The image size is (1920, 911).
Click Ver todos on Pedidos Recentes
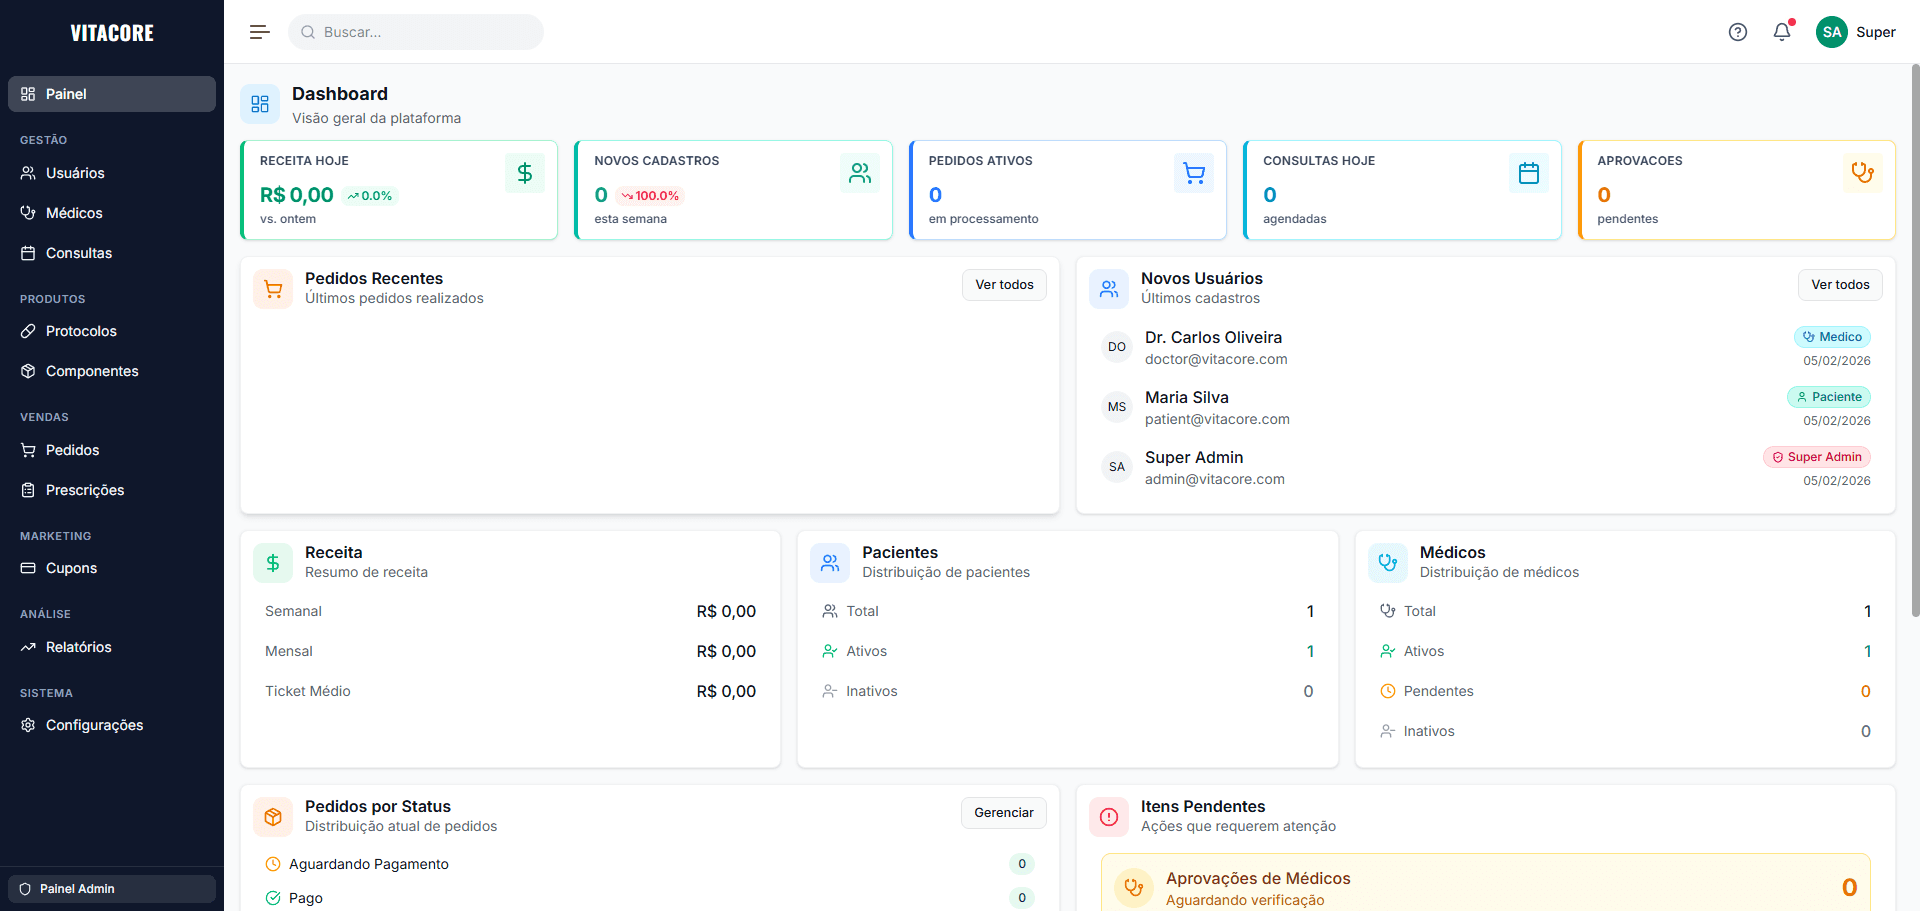1004,284
